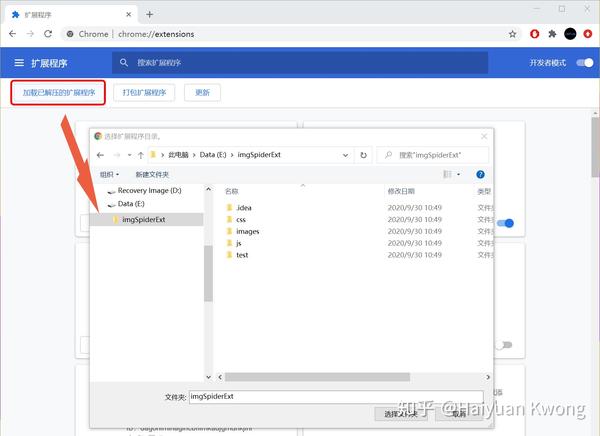Sort by 名称 column header
This screenshot has height=436, width=600.
[x=232, y=191]
